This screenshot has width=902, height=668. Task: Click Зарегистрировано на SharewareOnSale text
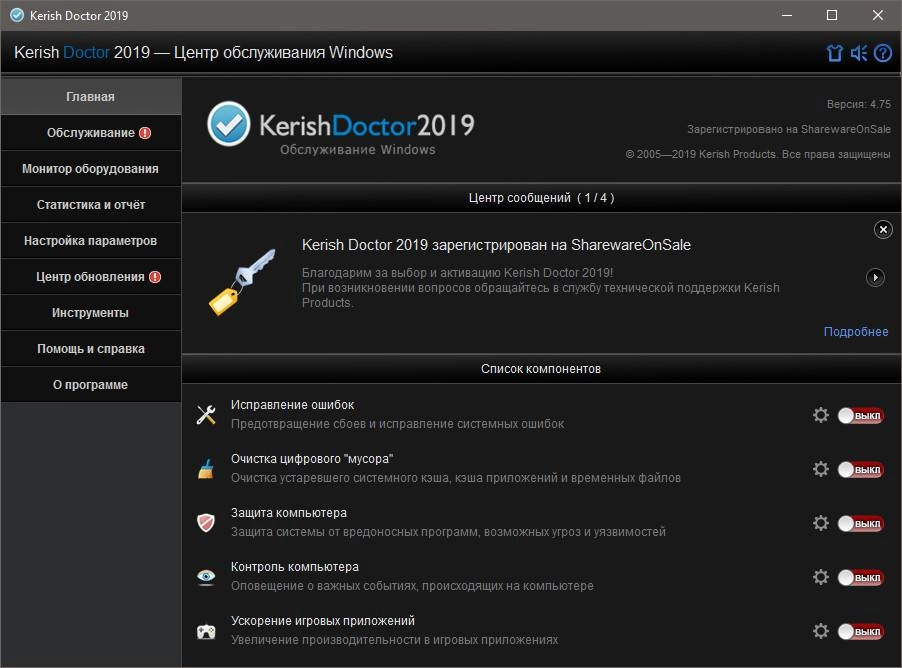point(789,129)
